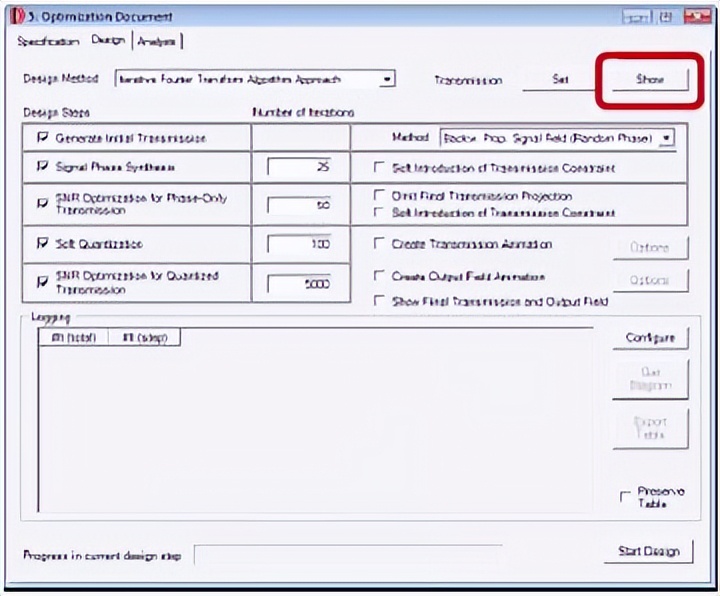Click the design step progress bar
720x596 pixels.
348,555
